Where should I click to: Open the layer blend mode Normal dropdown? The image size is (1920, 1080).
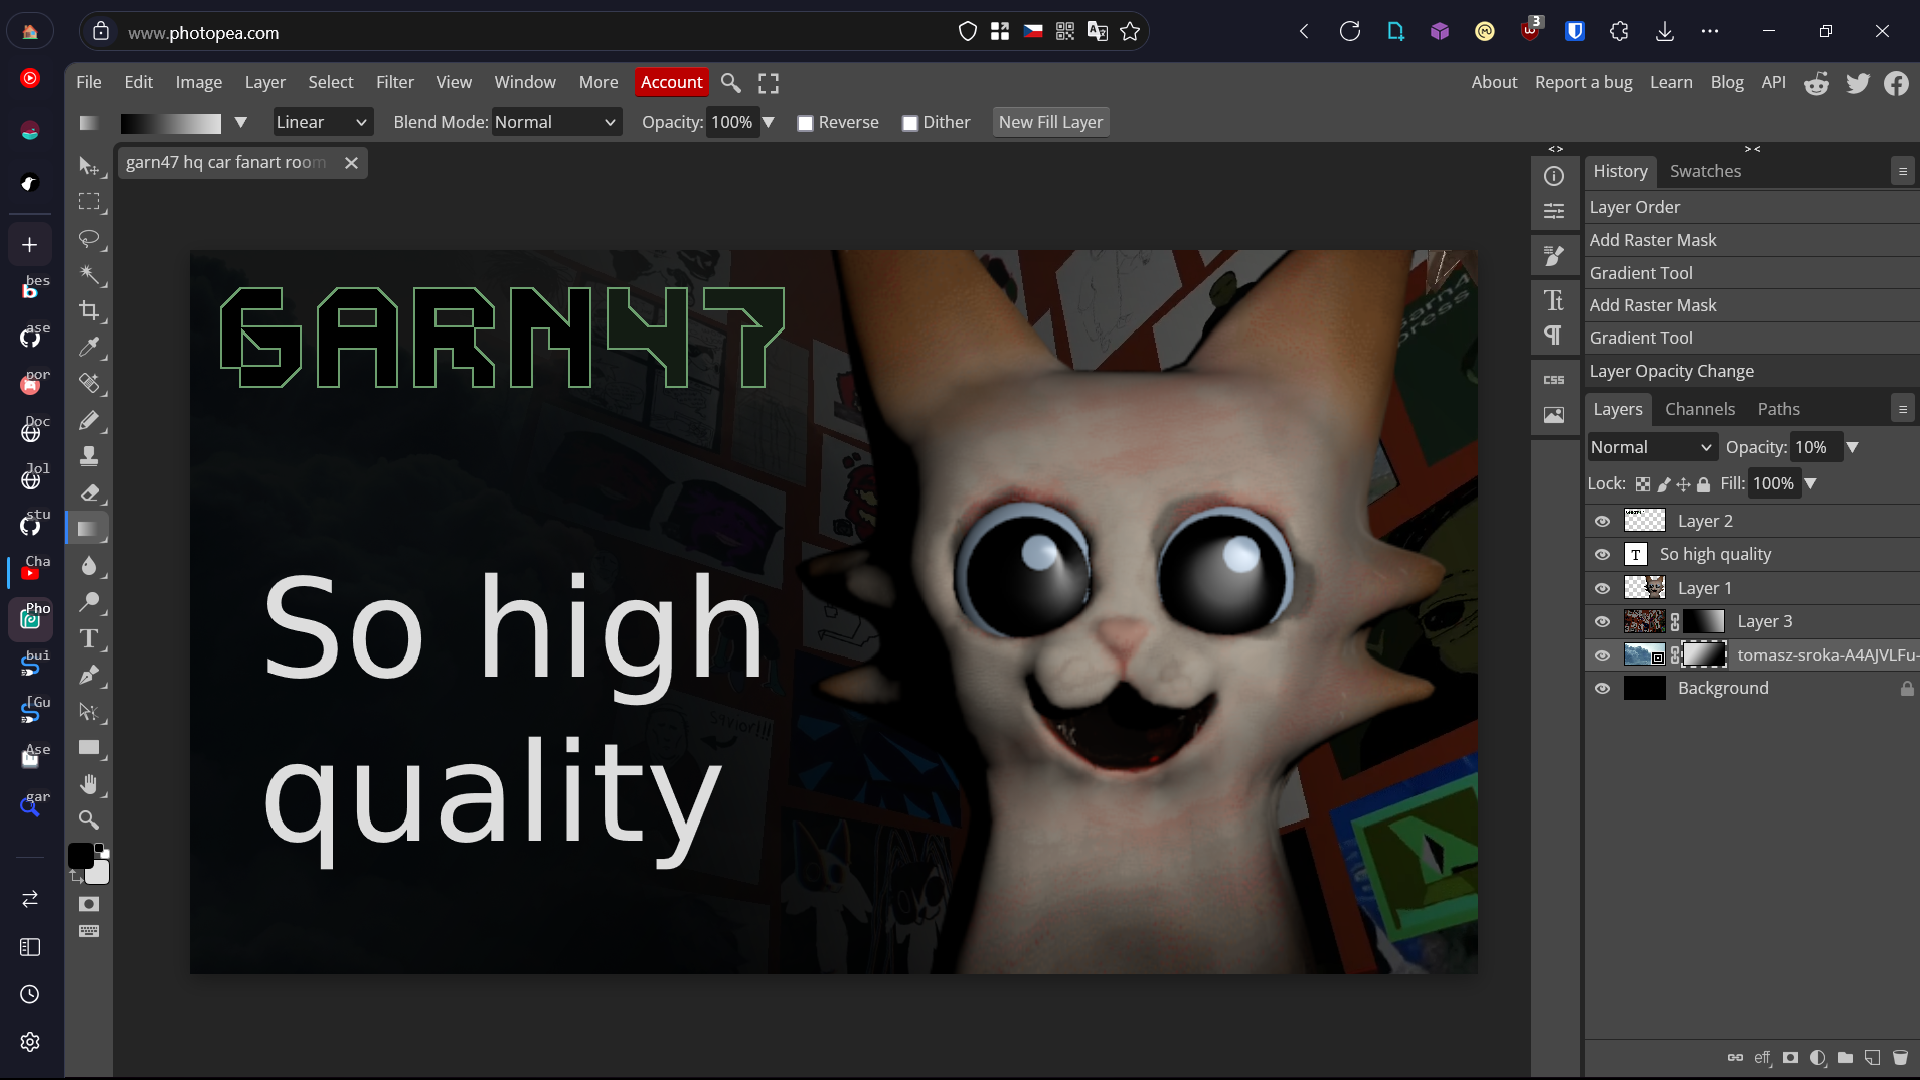pos(1652,447)
